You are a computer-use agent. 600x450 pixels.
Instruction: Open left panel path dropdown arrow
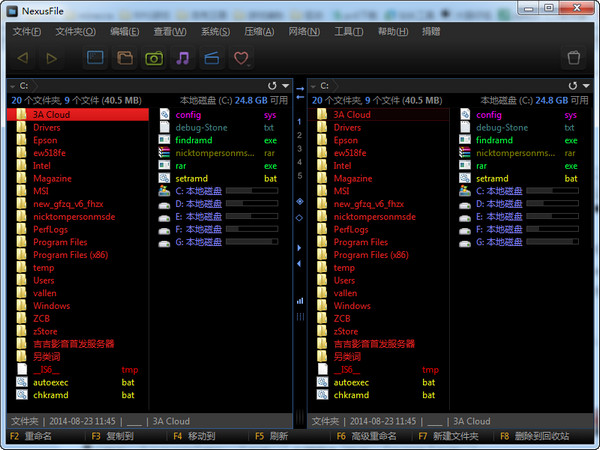(x=283, y=87)
